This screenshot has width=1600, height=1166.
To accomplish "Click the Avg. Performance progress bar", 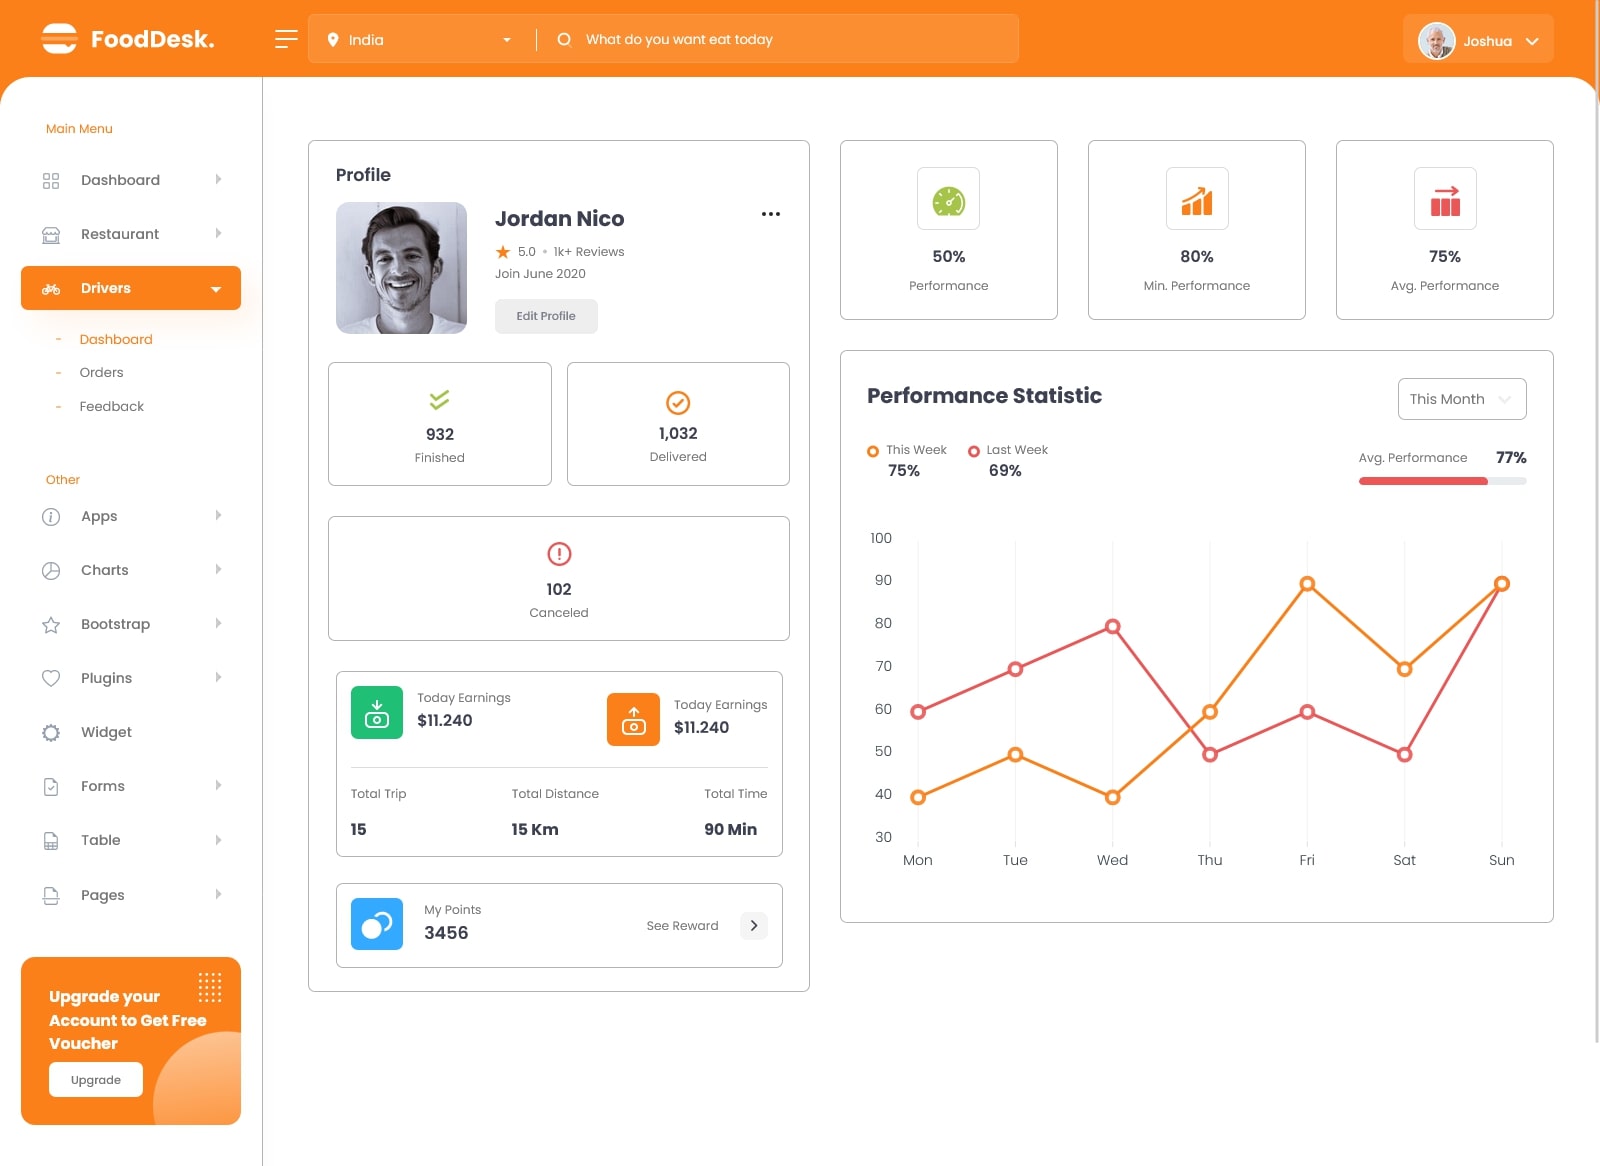I will [x=1441, y=481].
